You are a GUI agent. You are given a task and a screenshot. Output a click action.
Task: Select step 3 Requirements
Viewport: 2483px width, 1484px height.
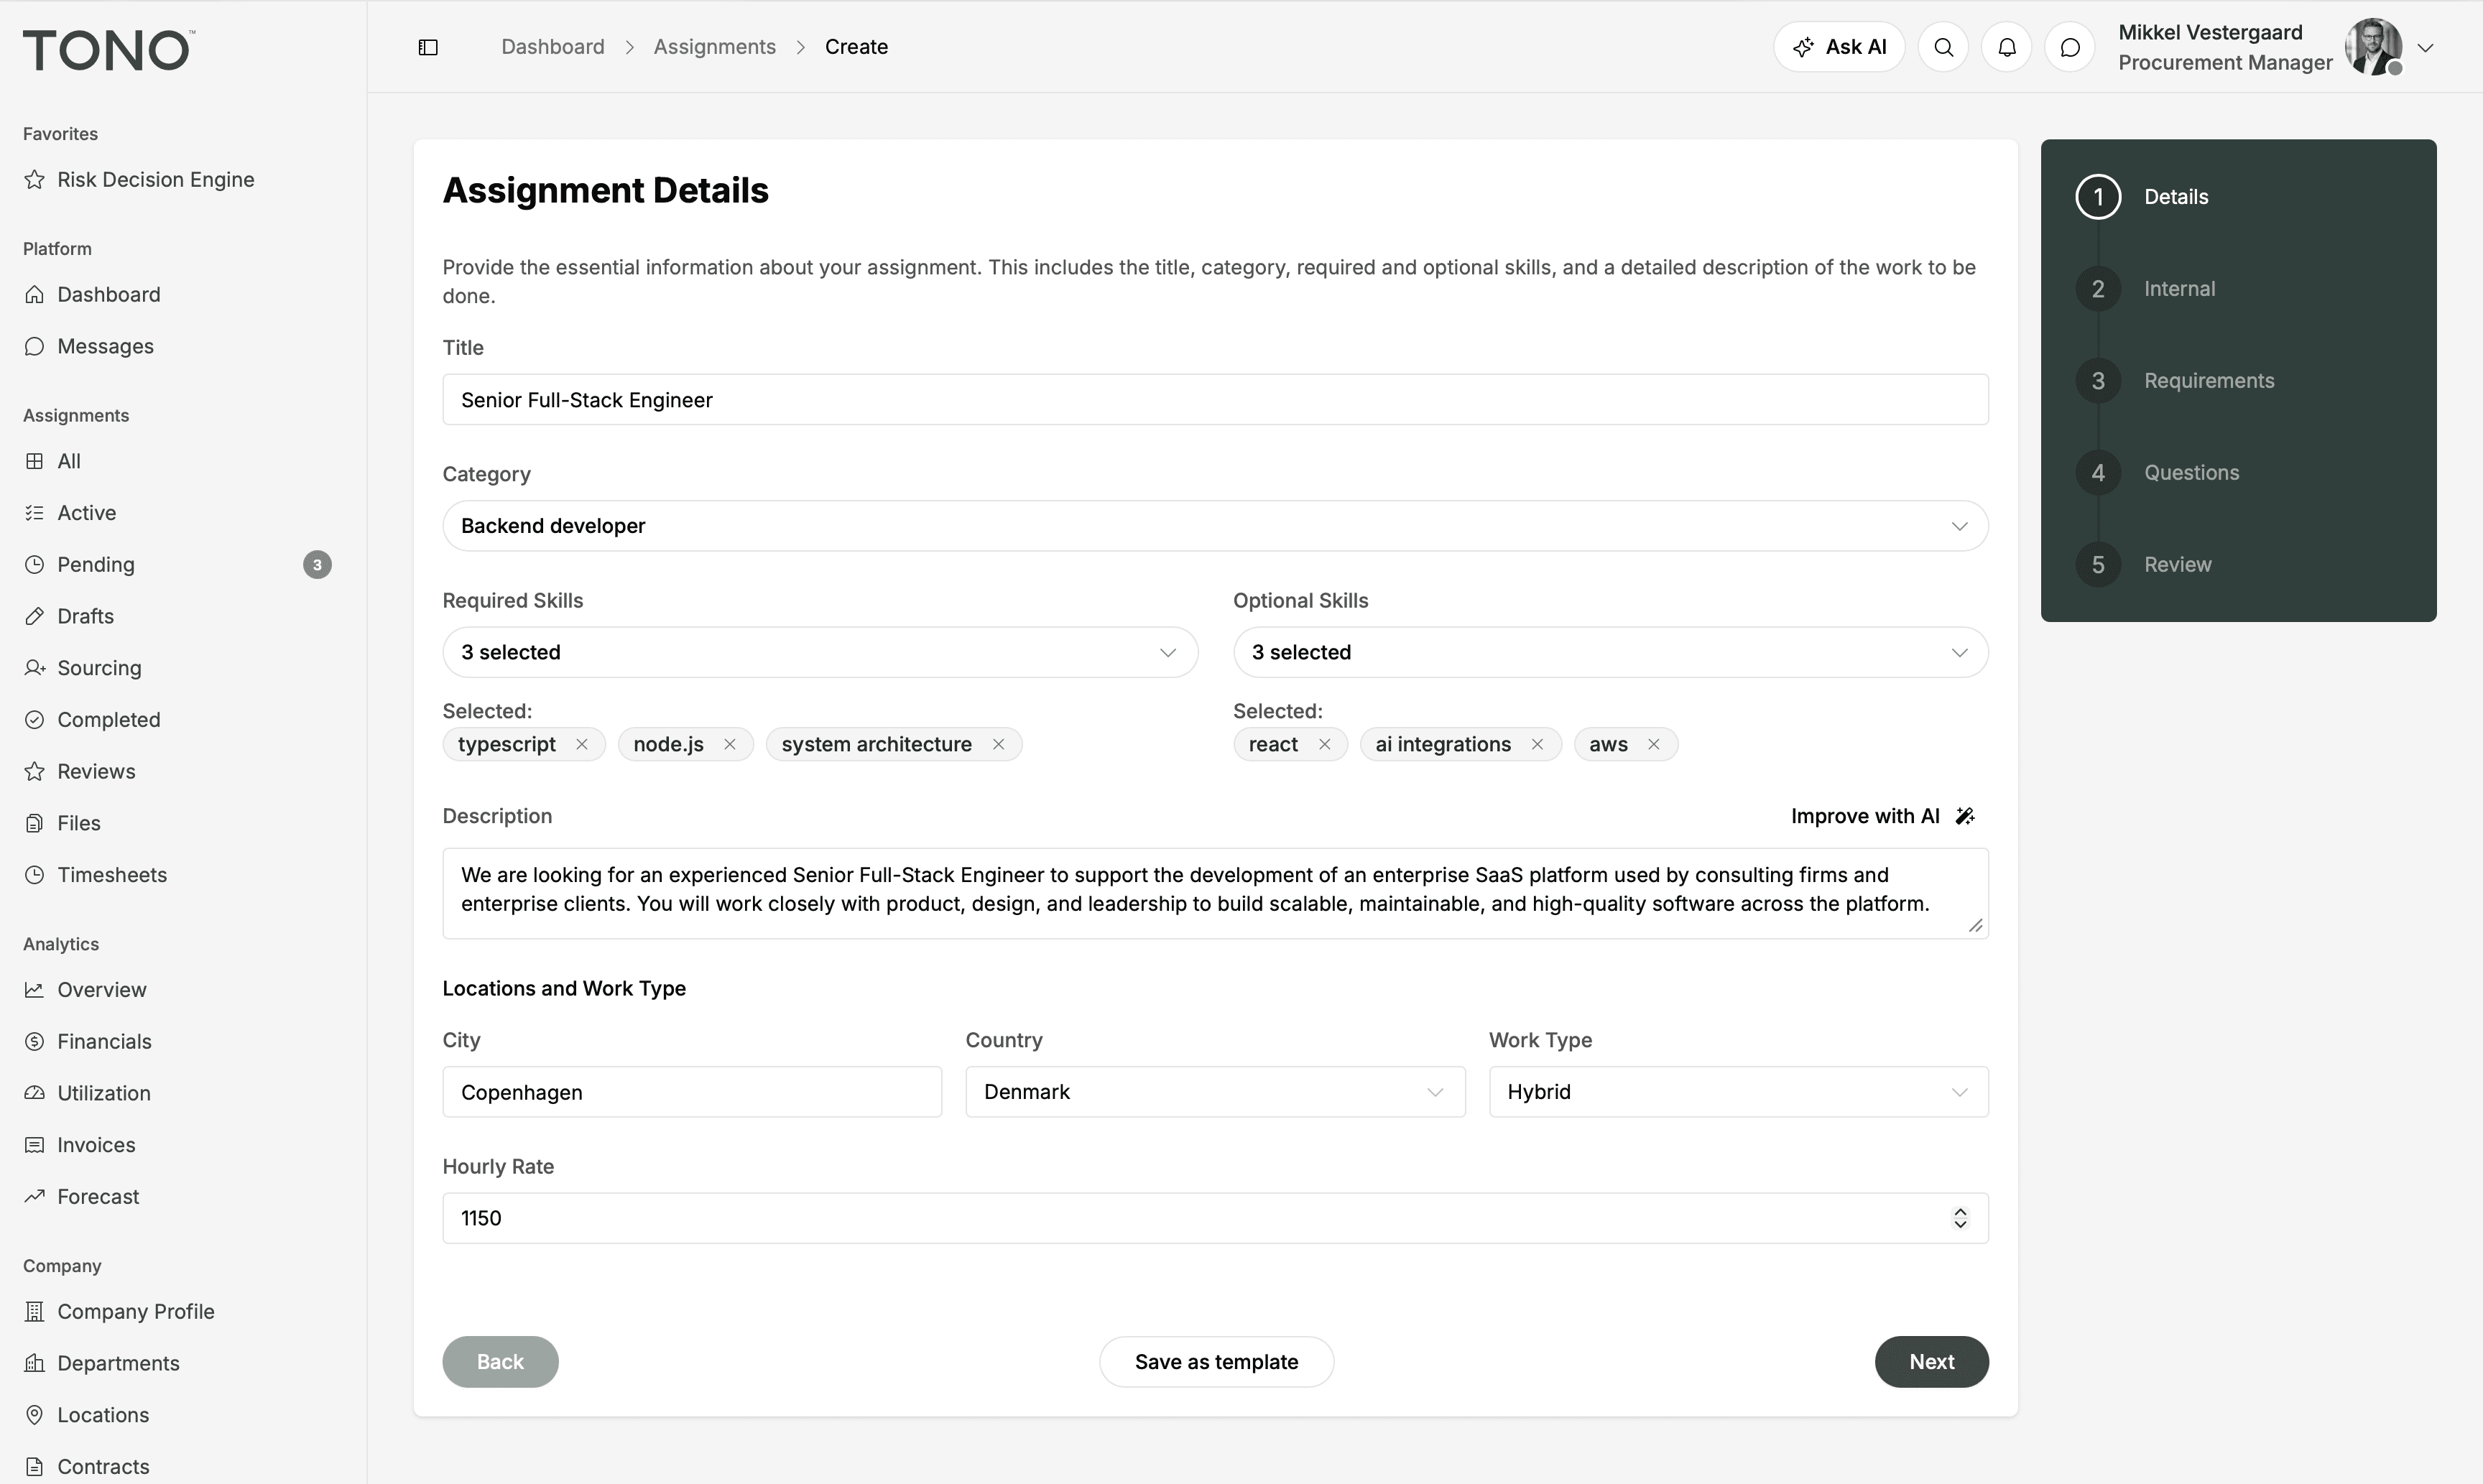tap(2175, 381)
